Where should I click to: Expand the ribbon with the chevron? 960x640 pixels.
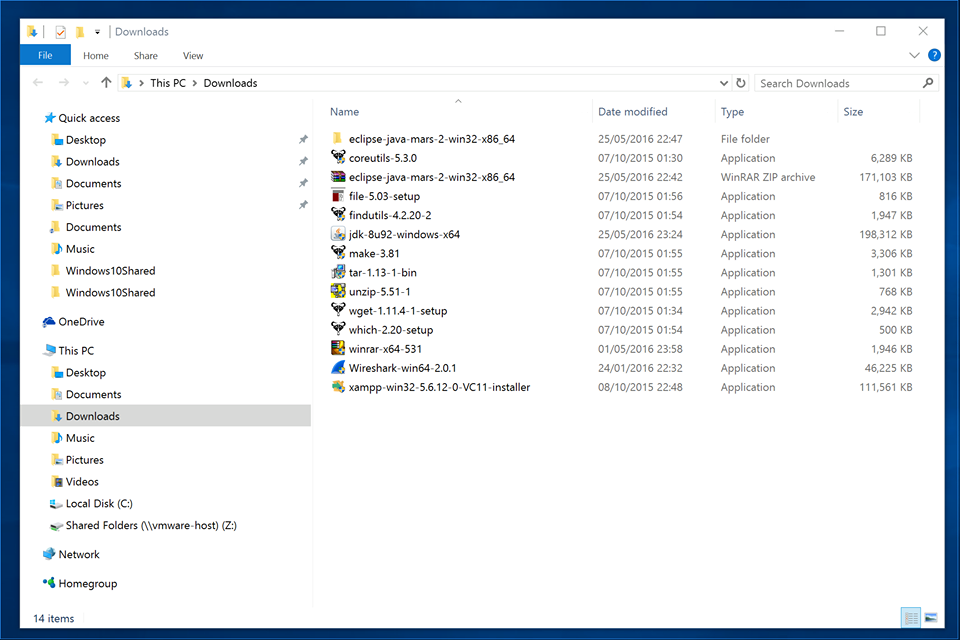pos(914,55)
